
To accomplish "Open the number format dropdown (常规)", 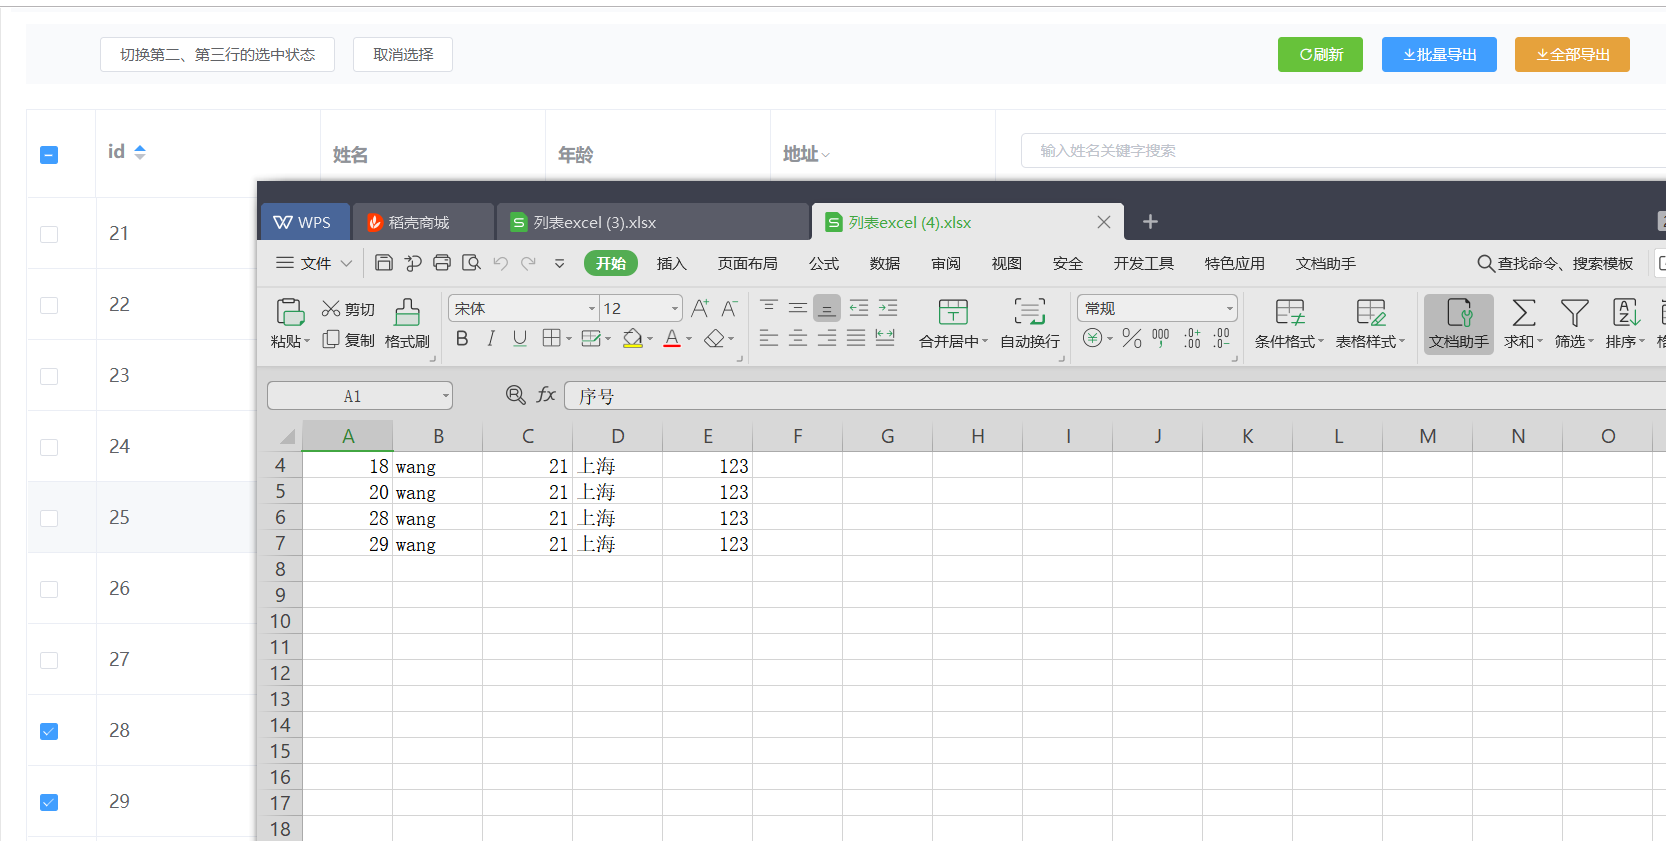I will point(1229,308).
